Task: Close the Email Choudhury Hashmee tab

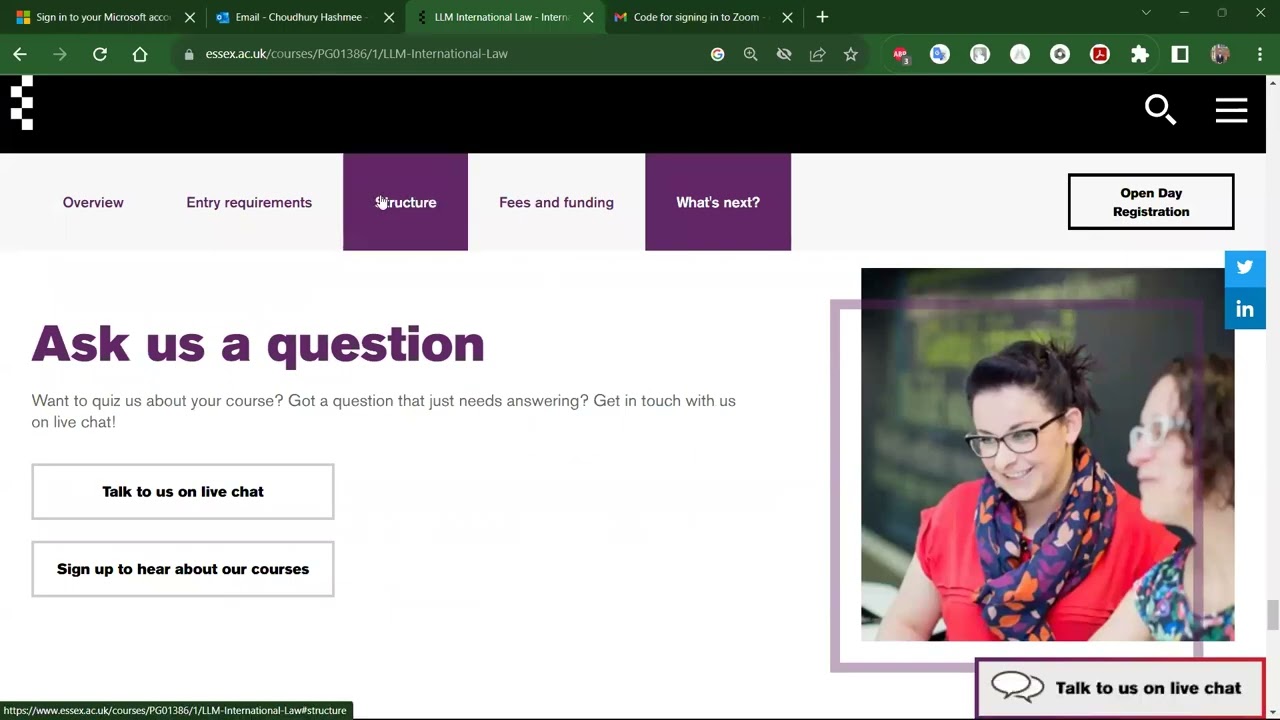Action: [x=389, y=17]
